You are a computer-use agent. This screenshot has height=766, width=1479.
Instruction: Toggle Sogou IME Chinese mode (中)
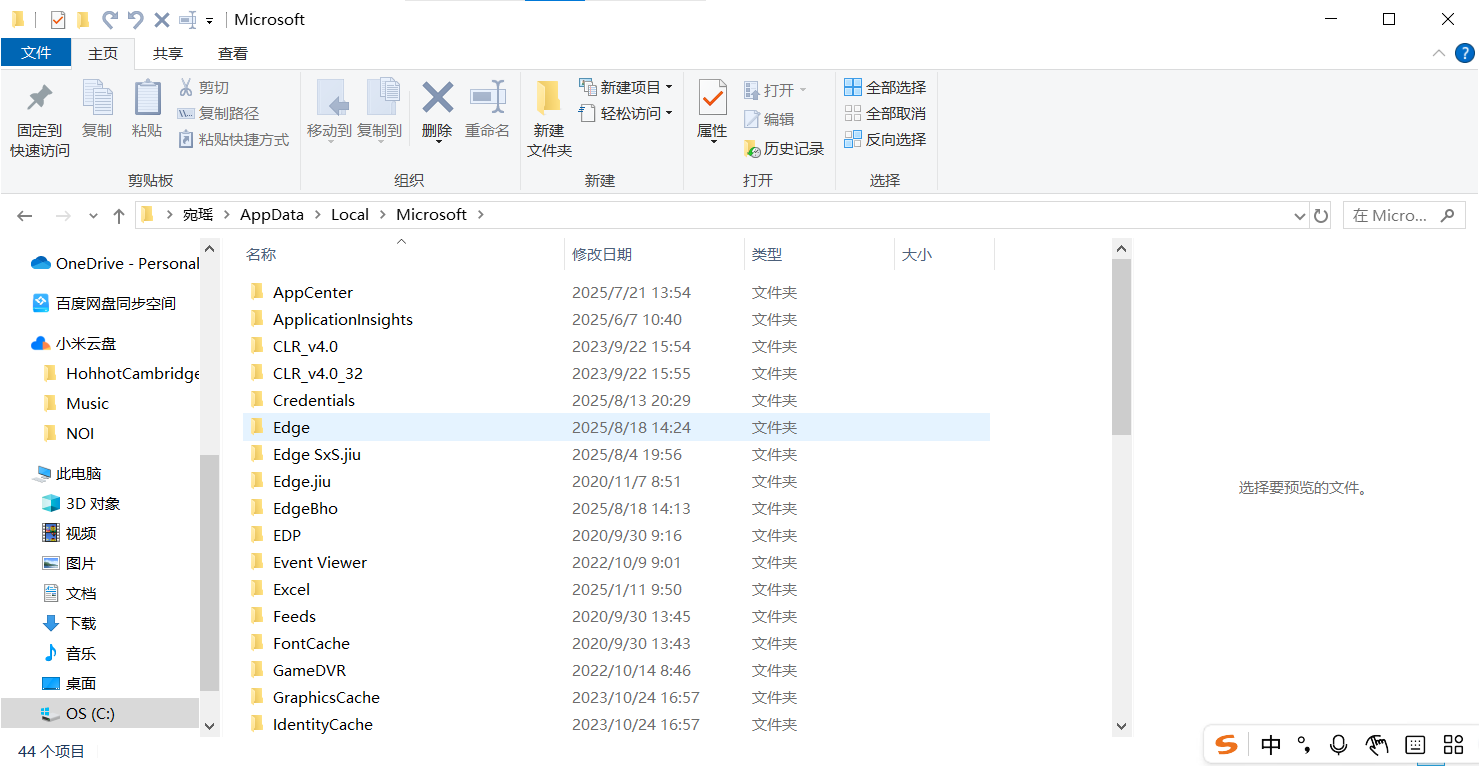click(1271, 745)
